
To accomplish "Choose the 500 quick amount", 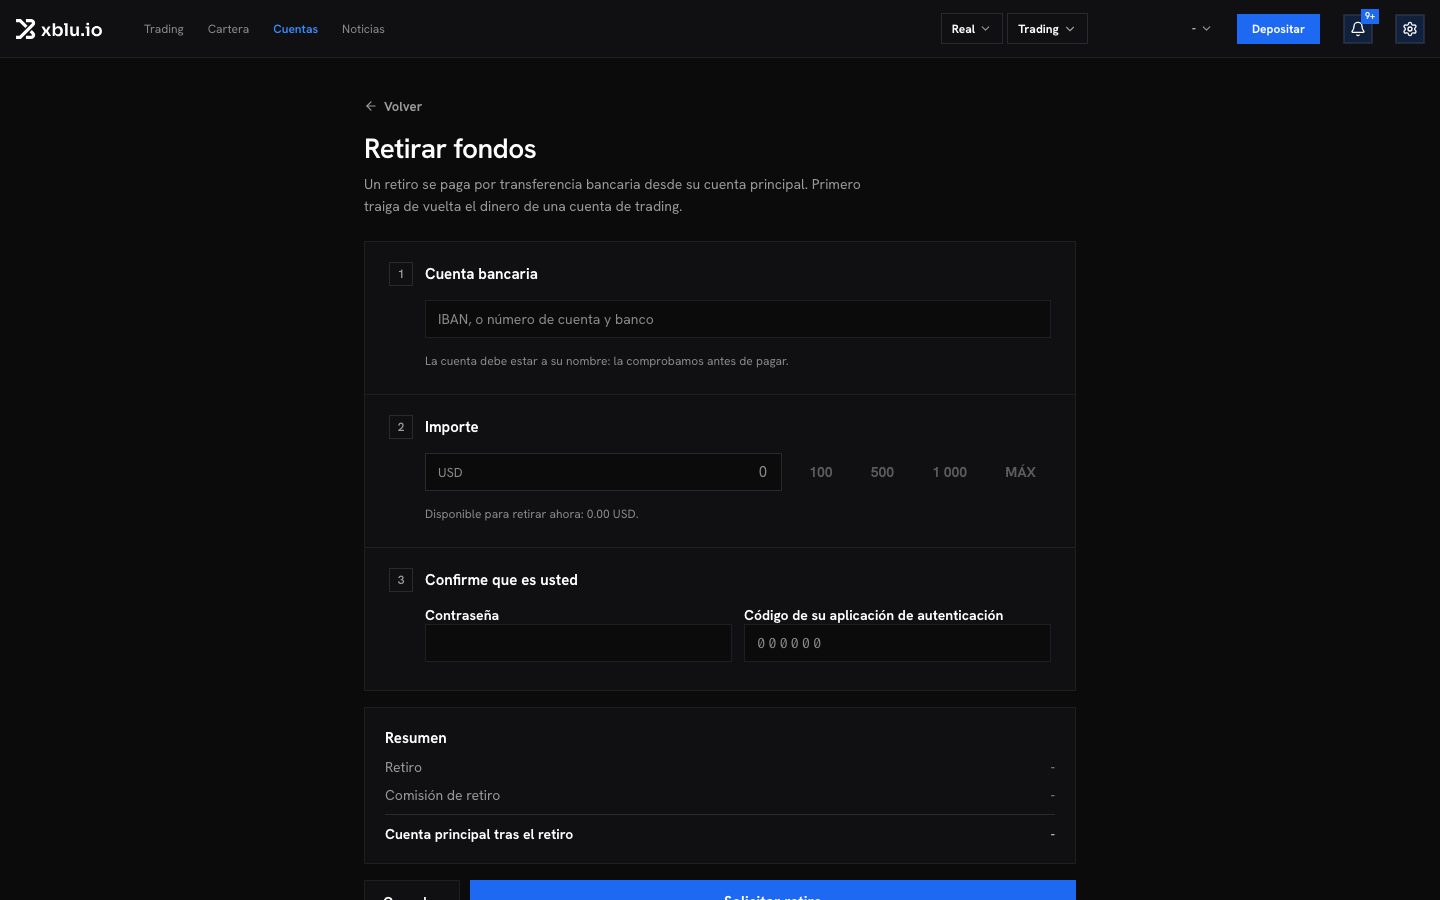I will point(882,472).
